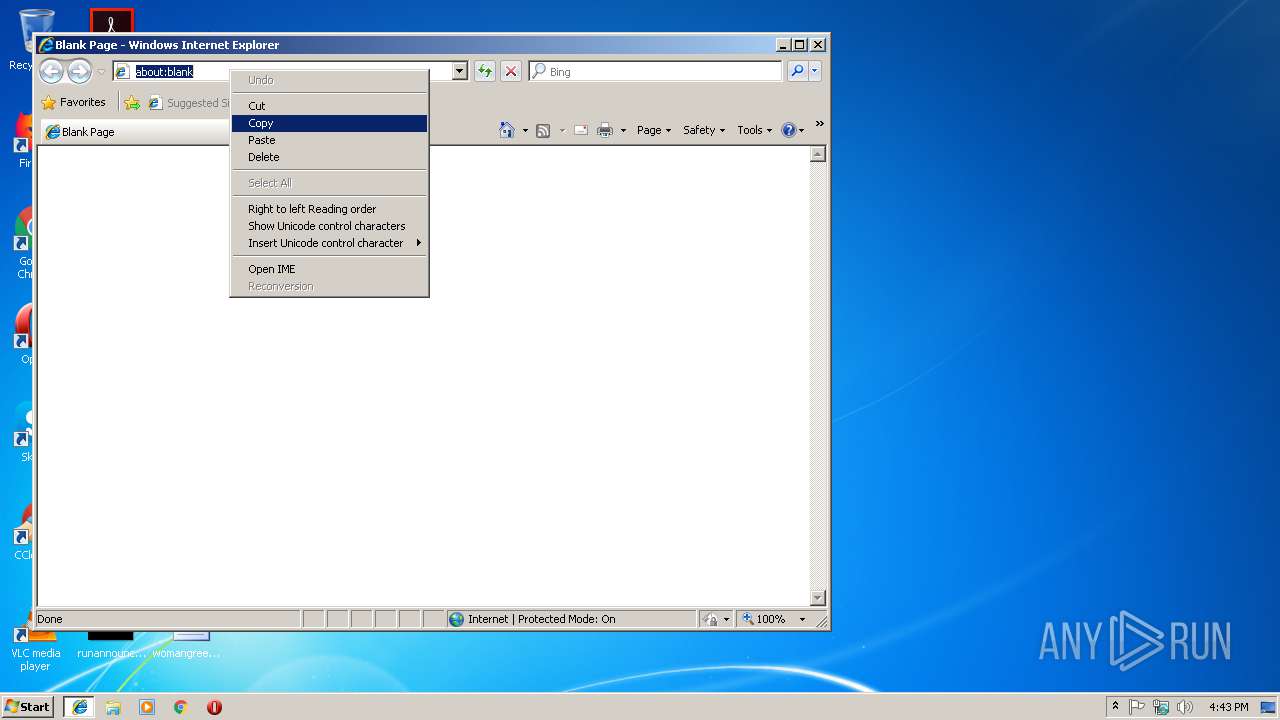
Task: Choose Show Unicode control characters
Action: pos(329,226)
